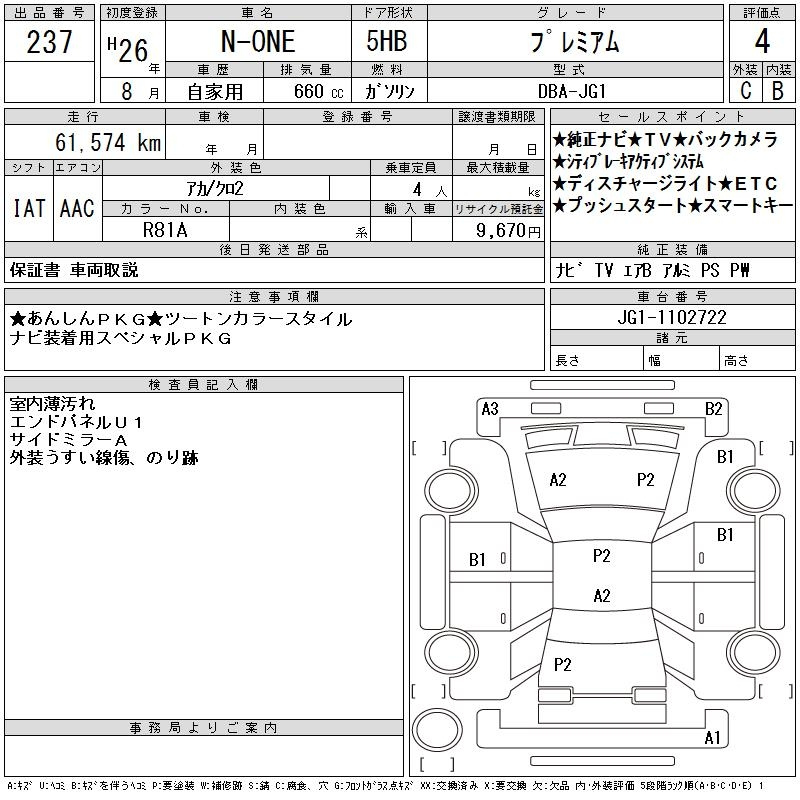Select the "B2" damage mark on the diagram

[713, 409]
